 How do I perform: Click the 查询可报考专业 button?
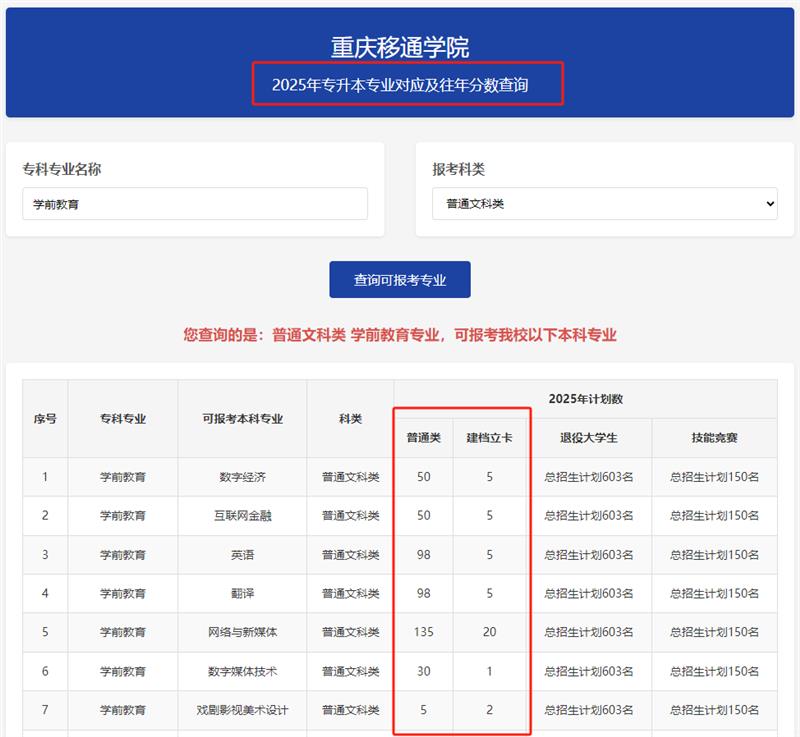400,279
